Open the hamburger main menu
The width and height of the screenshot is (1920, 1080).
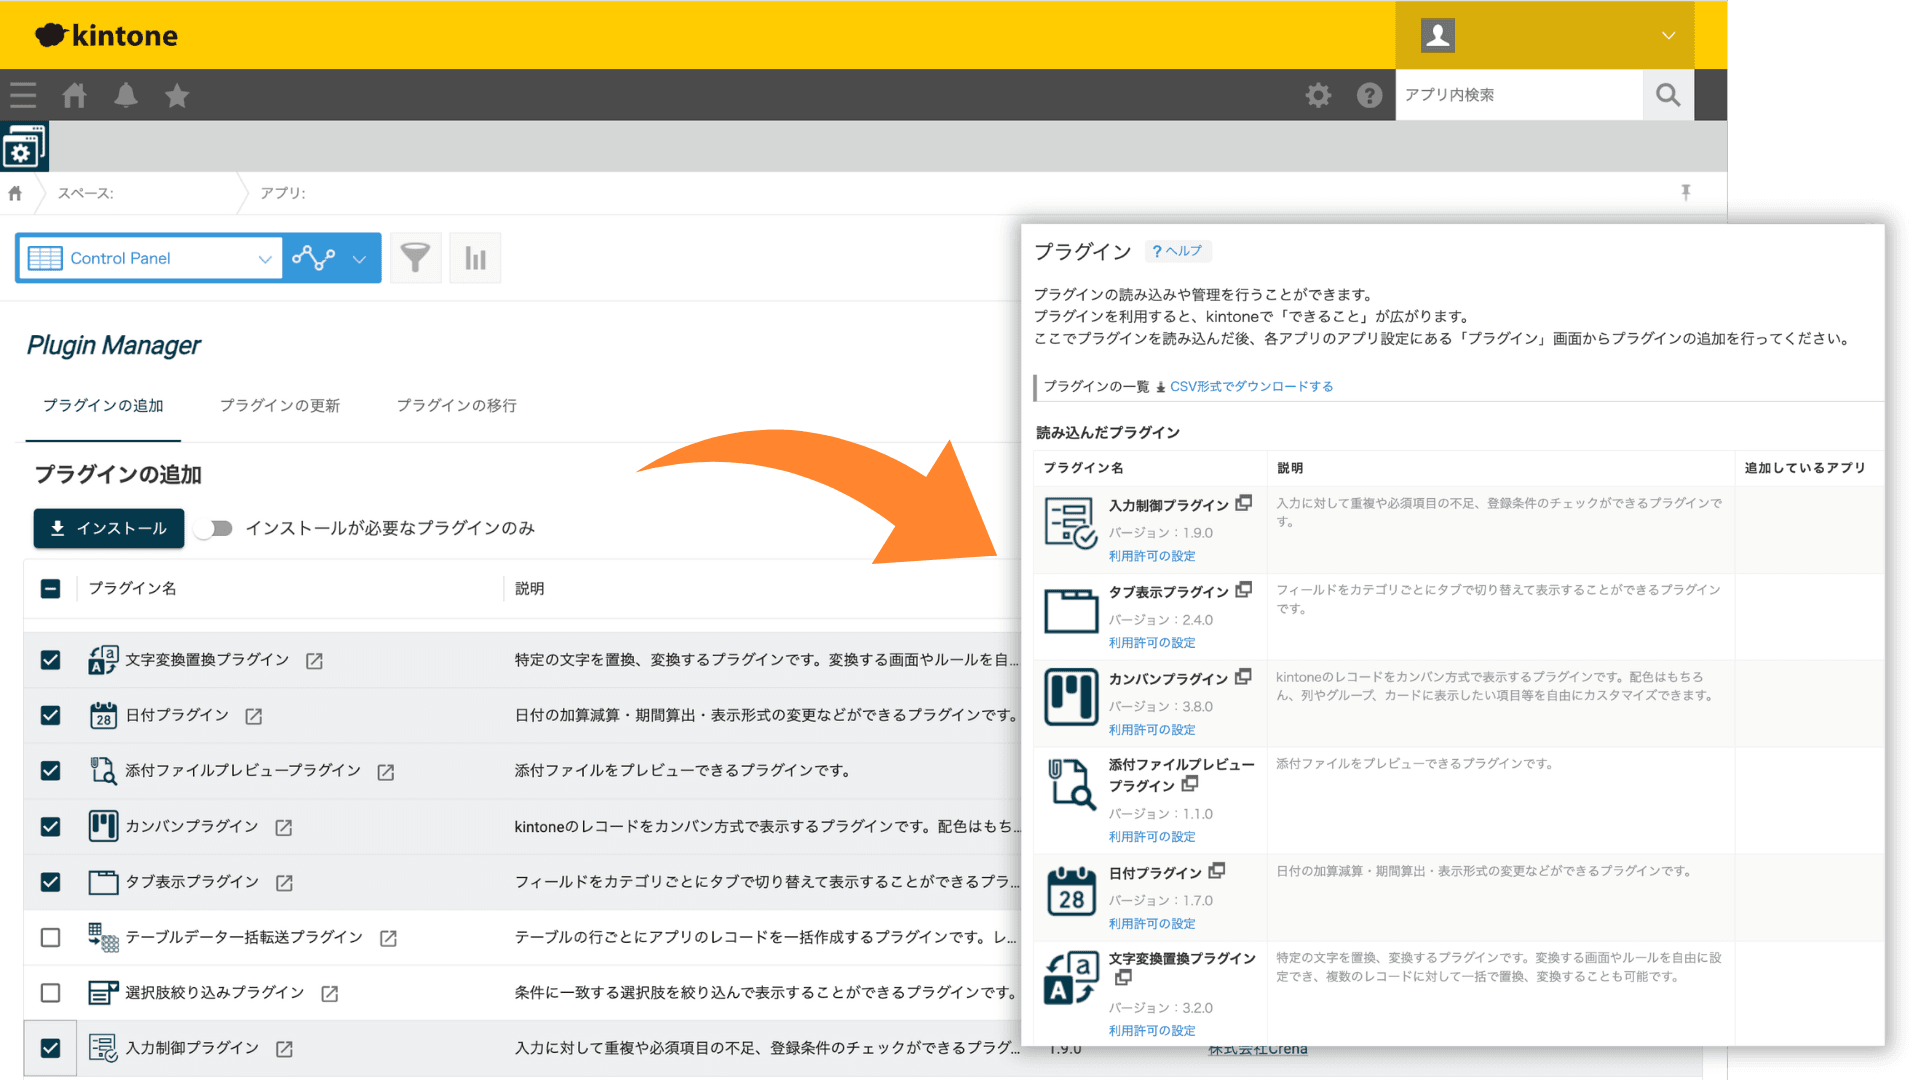pyautogui.click(x=23, y=95)
